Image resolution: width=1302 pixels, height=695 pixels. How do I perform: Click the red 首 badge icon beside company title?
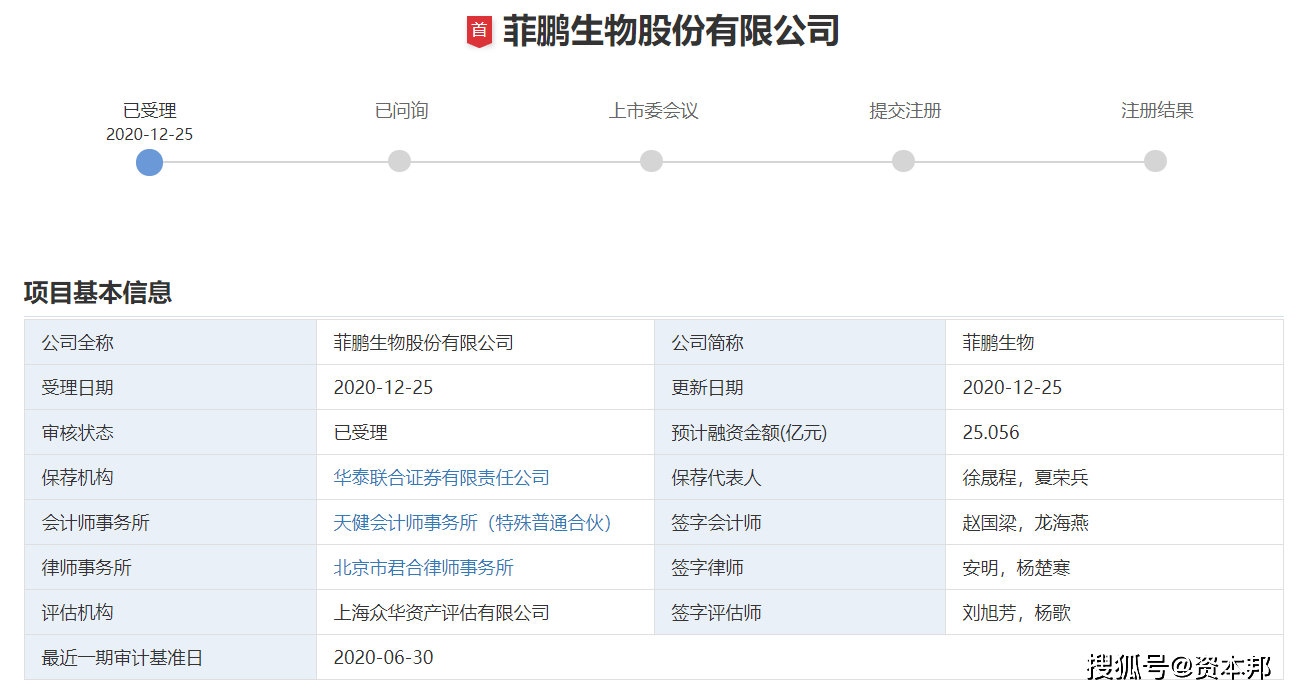point(480,31)
